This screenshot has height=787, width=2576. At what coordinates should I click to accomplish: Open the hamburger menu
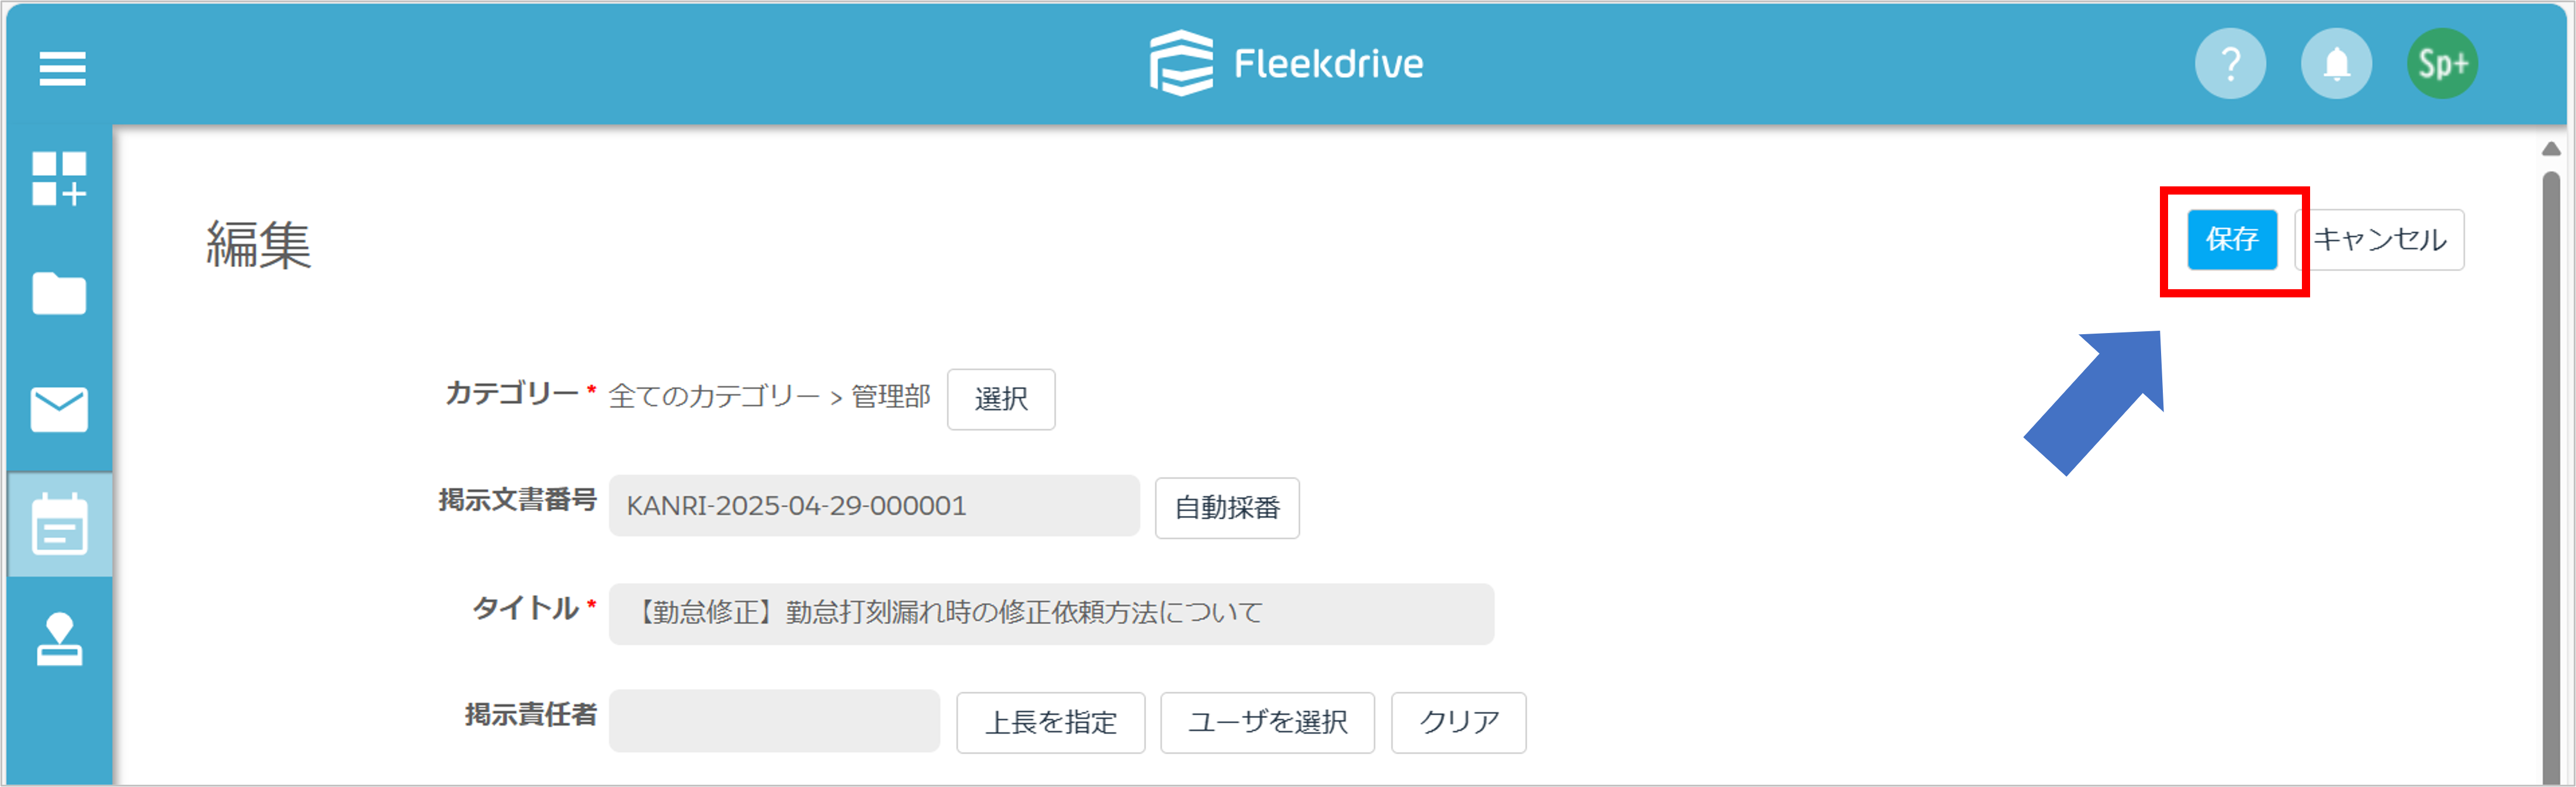click(62, 69)
